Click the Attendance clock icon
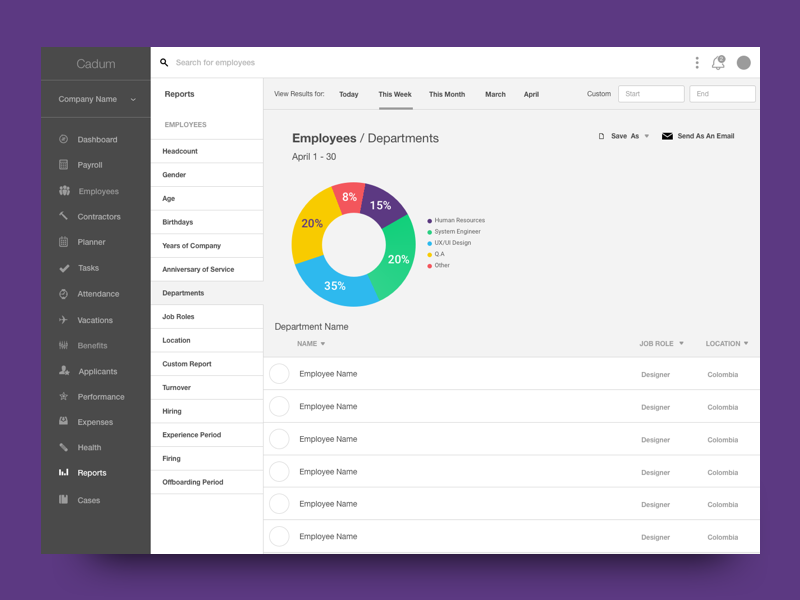This screenshot has height=600, width=800. (x=63, y=294)
